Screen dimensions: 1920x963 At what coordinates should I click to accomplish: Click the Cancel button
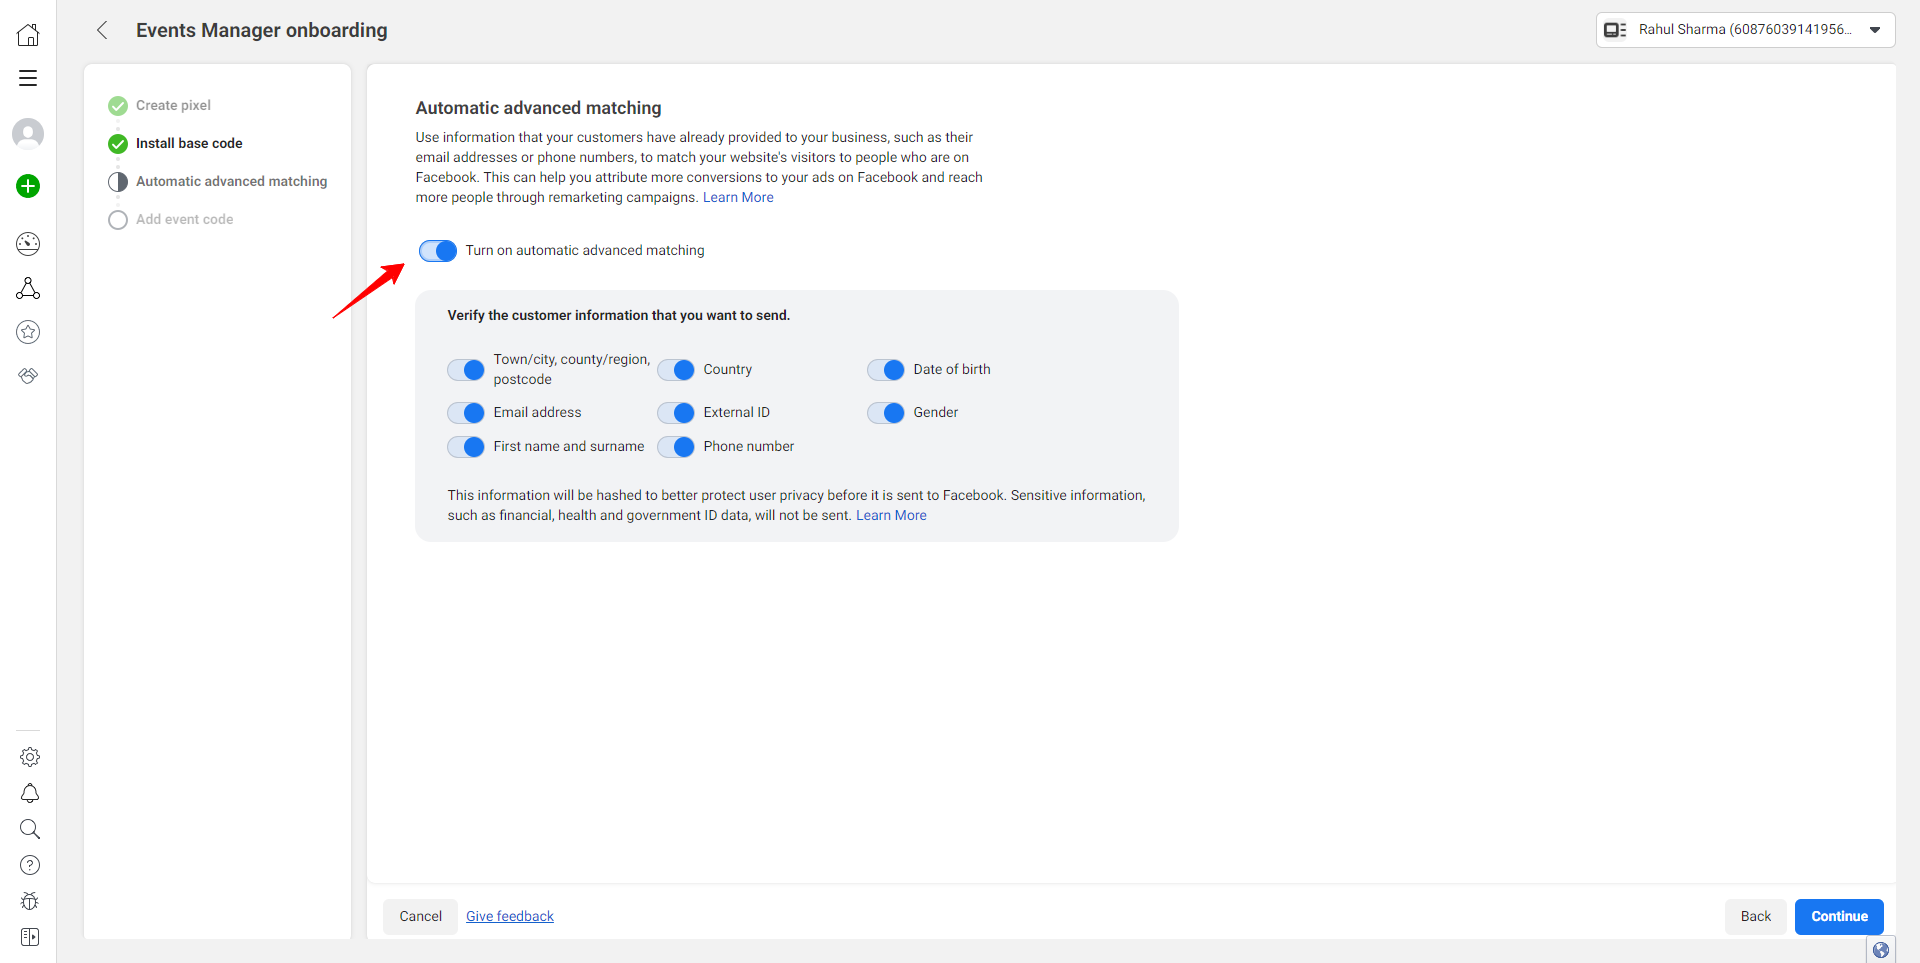(420, 916)
